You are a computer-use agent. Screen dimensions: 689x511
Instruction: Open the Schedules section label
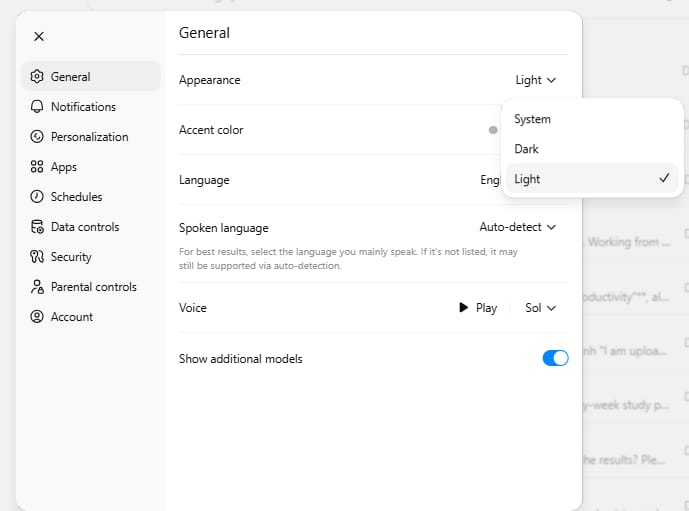(x=76, y=197)
